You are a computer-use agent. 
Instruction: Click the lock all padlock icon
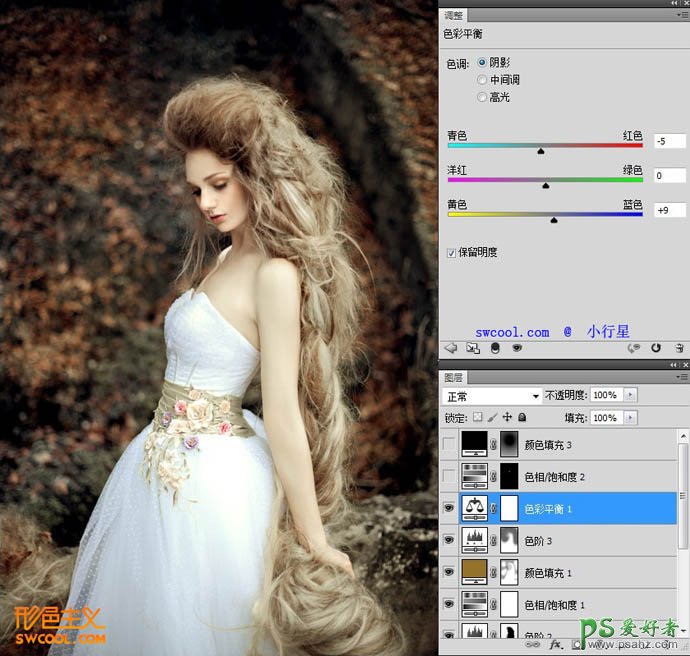(523, 417)
